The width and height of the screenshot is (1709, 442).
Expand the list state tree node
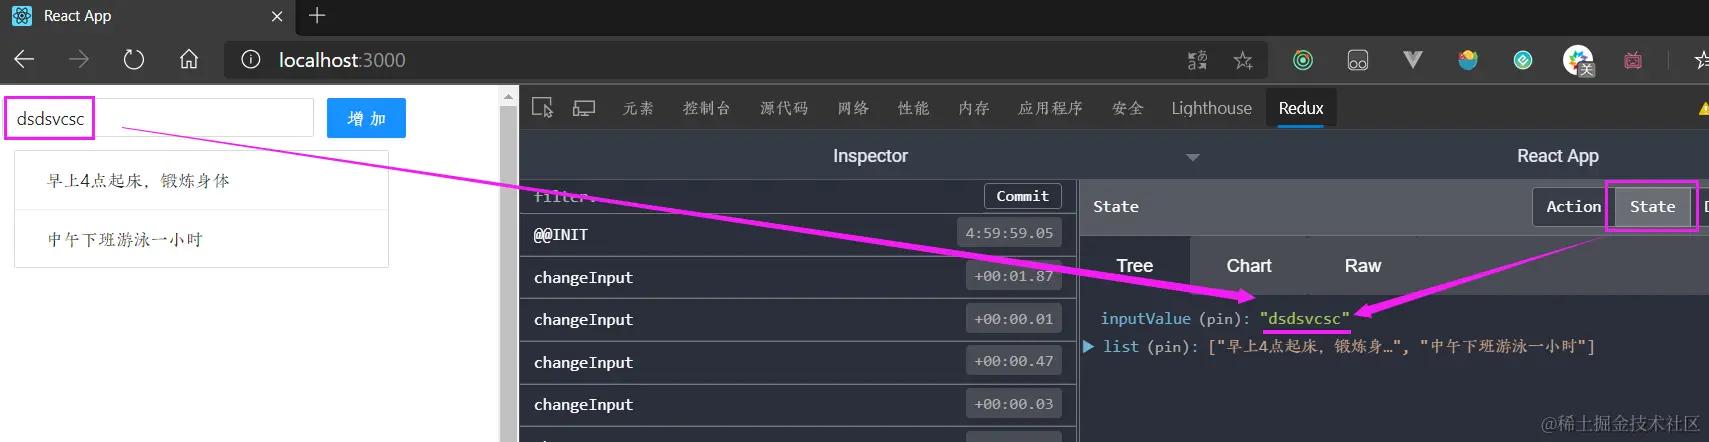click(1089, 346)
